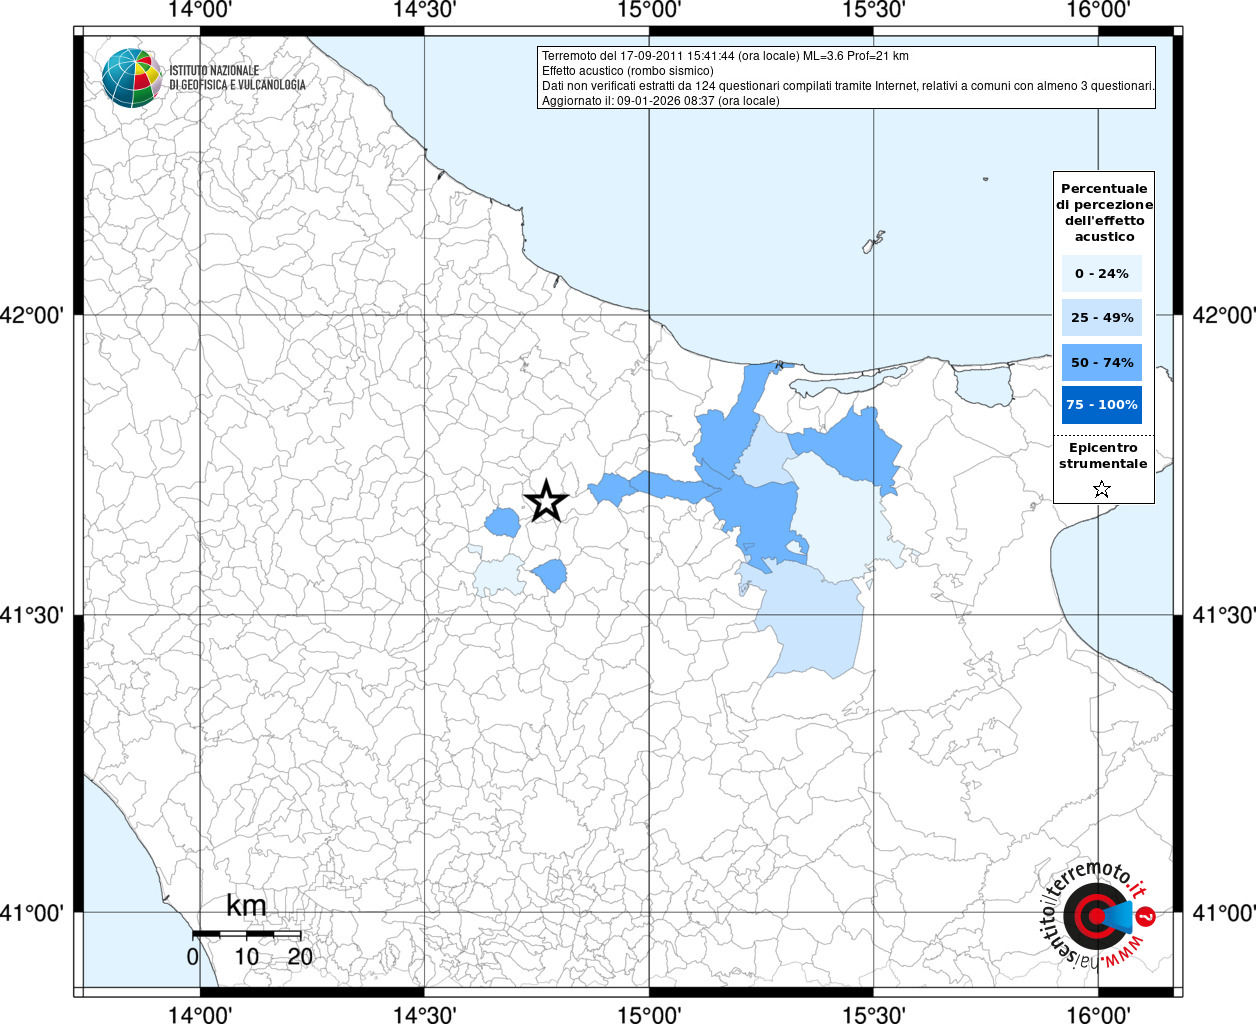Viewport: 1256px width, 1024px height.
Task: Click the 'Percentuale di percezione' legend title
Action: [1104, 212]
